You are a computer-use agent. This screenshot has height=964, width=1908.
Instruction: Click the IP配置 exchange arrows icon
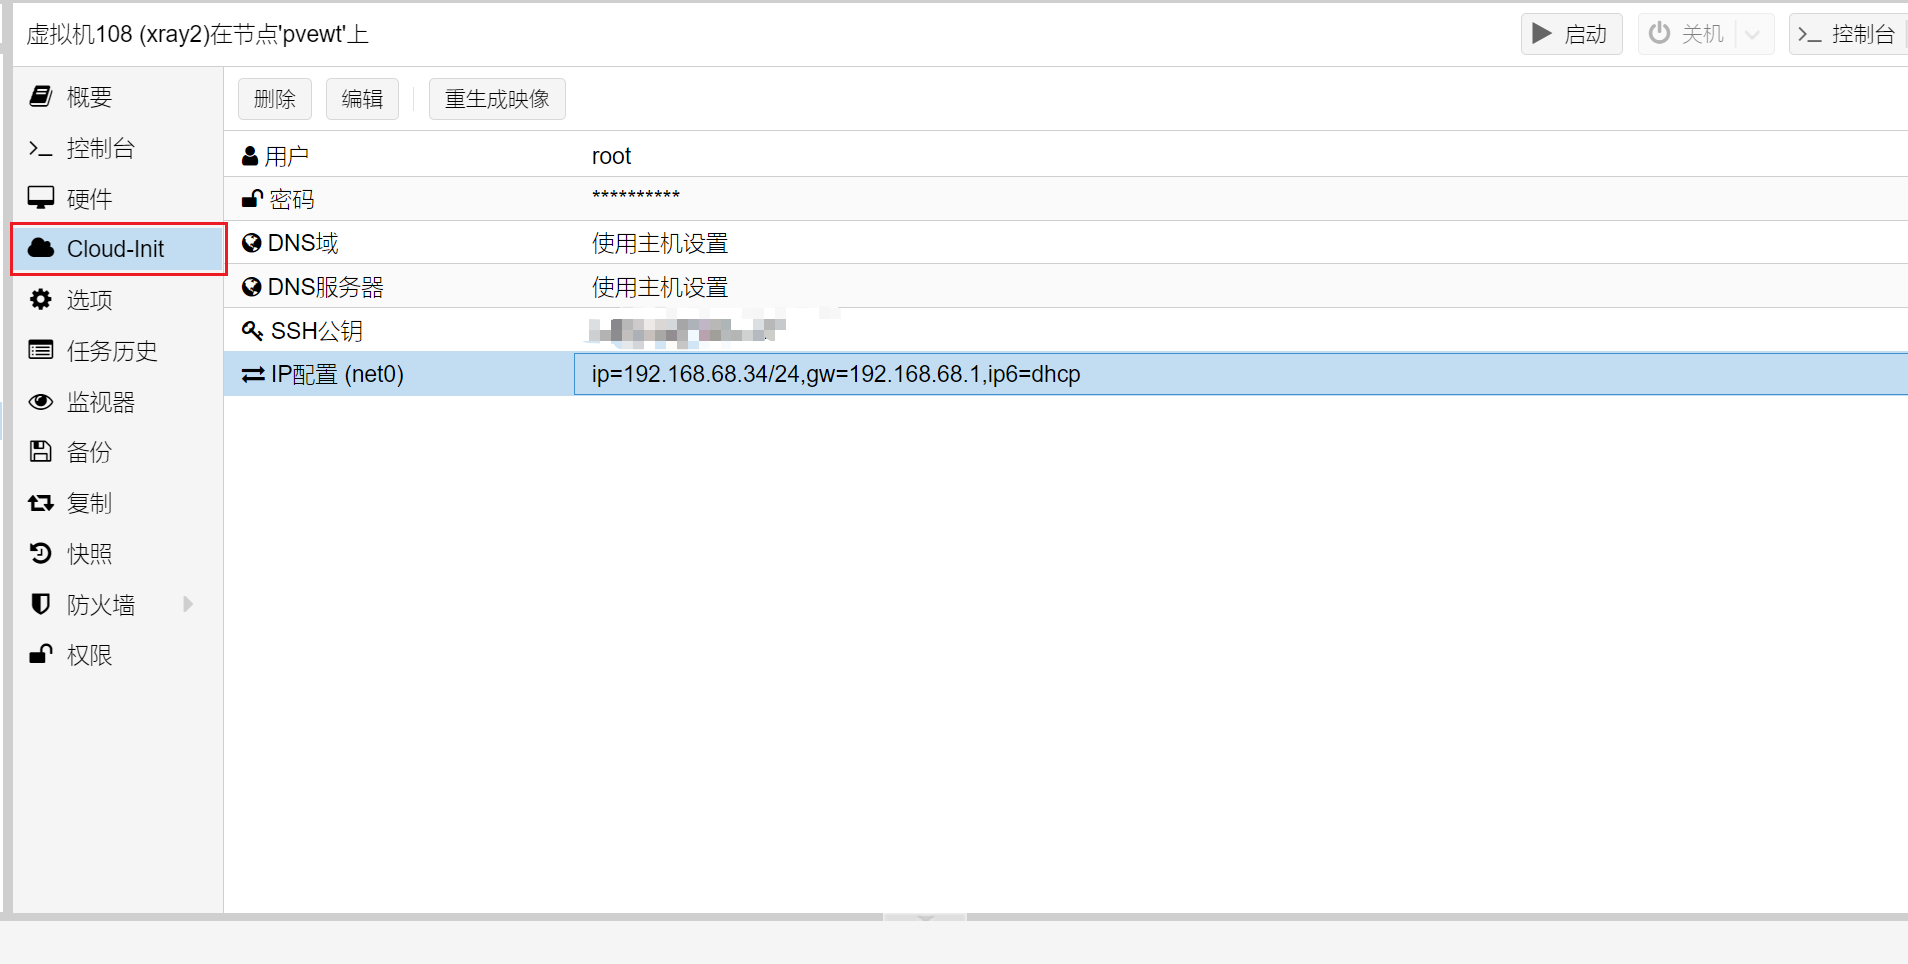pyautogui.click(x=253, y=374)
